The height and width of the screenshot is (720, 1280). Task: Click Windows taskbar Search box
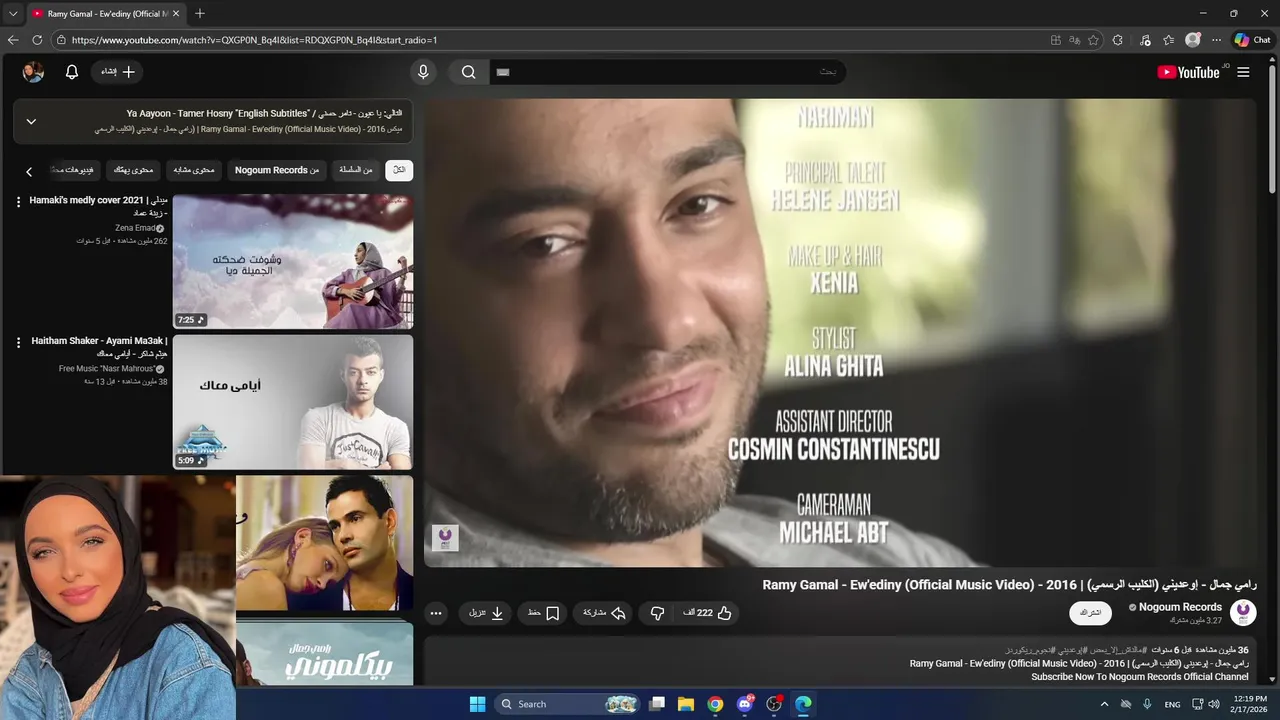[x=568, y=704]
